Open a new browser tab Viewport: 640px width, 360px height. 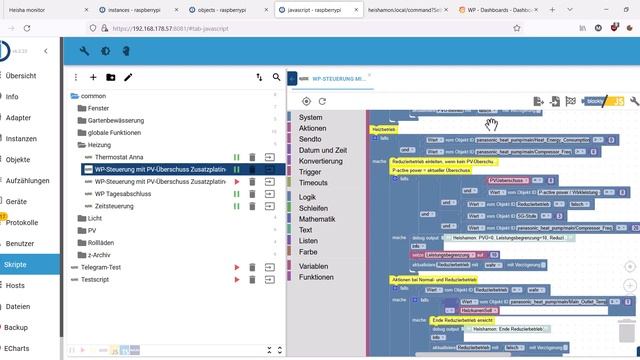click(x=552, y=10)
